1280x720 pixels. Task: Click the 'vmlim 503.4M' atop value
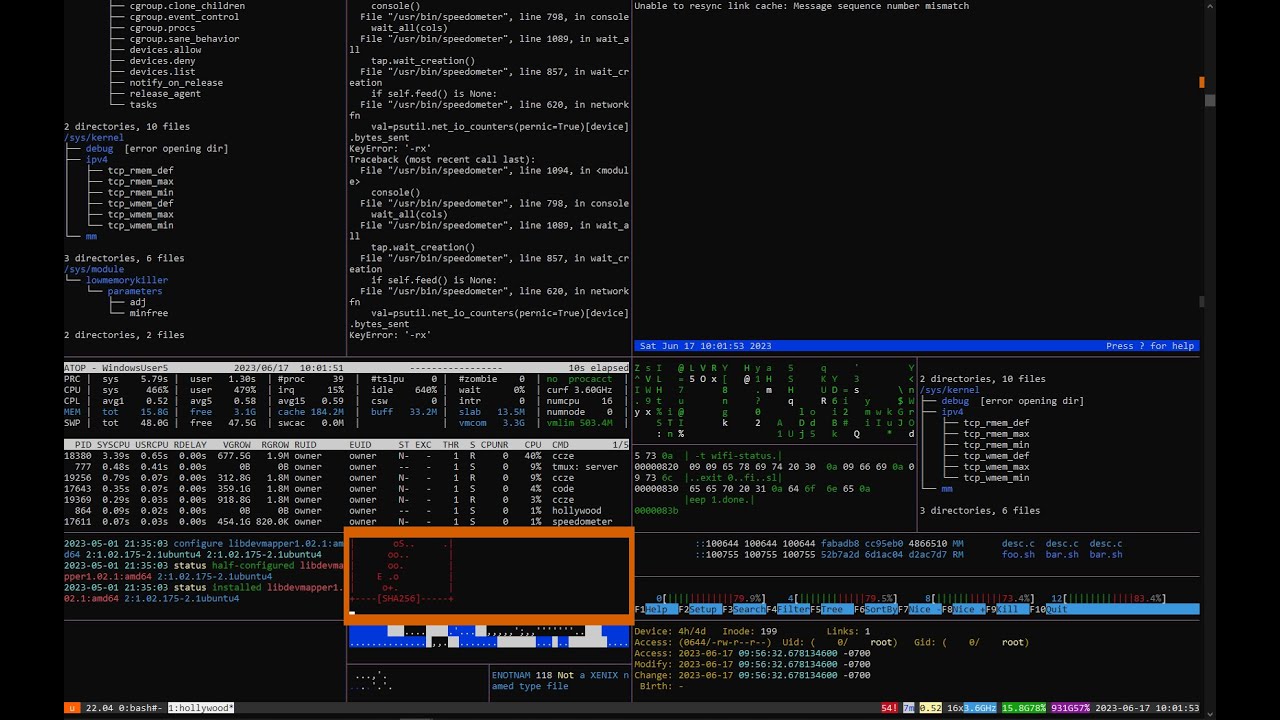tap(579, 423)
